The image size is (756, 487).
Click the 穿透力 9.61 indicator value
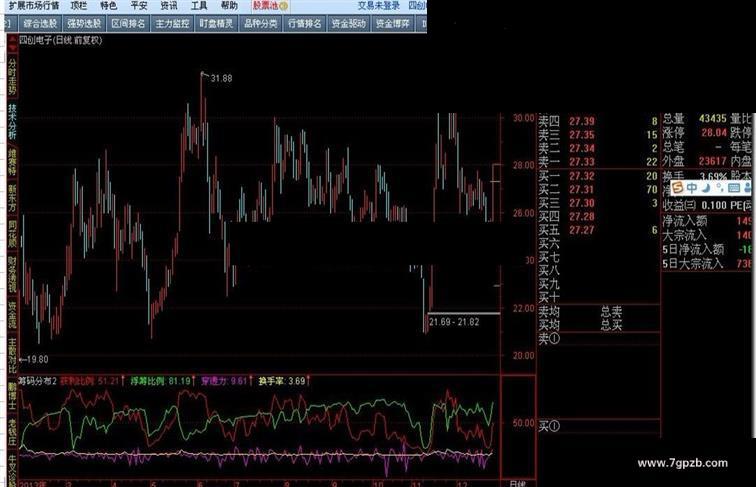(x=224, y=381)
